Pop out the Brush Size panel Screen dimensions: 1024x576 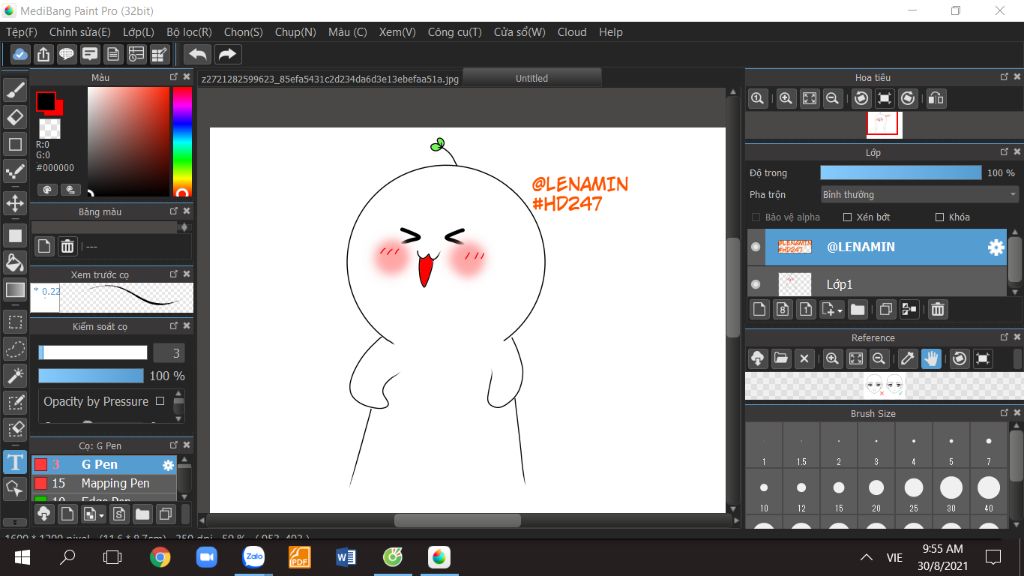point(1004,413)
